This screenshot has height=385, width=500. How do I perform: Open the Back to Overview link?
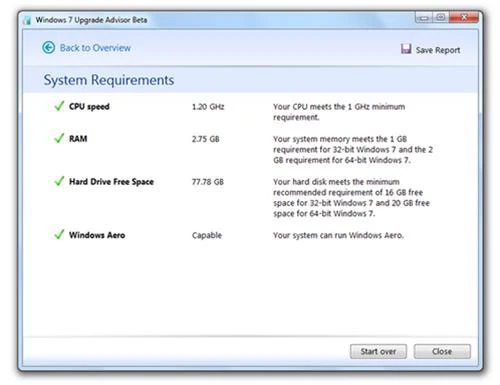95,48
